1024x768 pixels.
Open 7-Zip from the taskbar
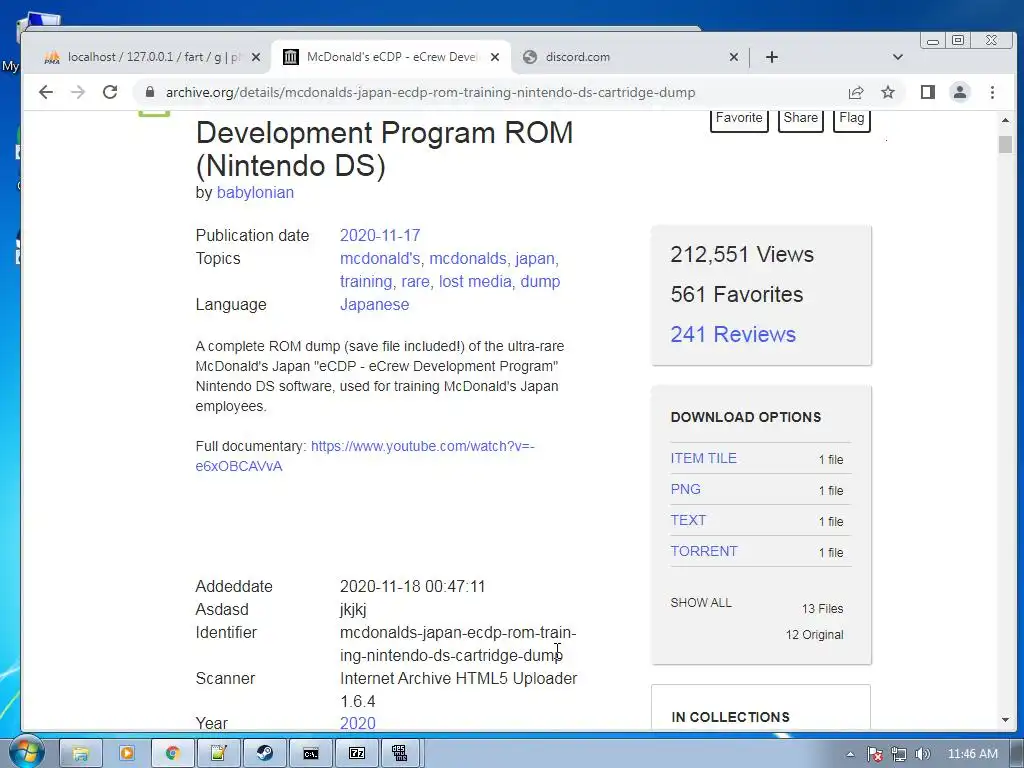click(x=357, y=754)
